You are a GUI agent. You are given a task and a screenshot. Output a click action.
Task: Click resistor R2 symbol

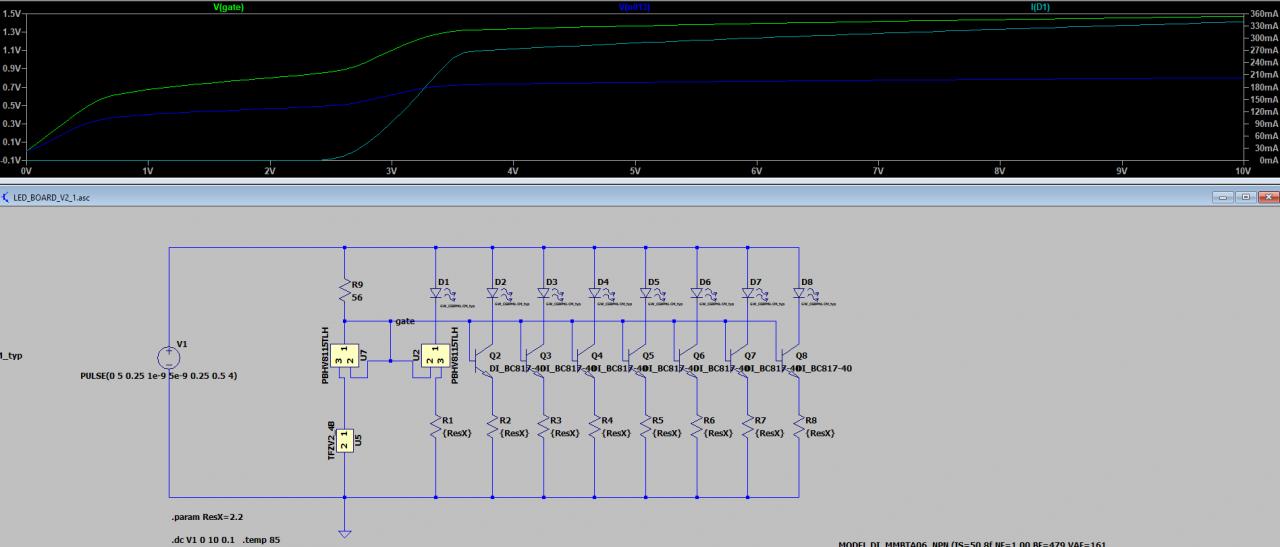(x=493, y=427)
